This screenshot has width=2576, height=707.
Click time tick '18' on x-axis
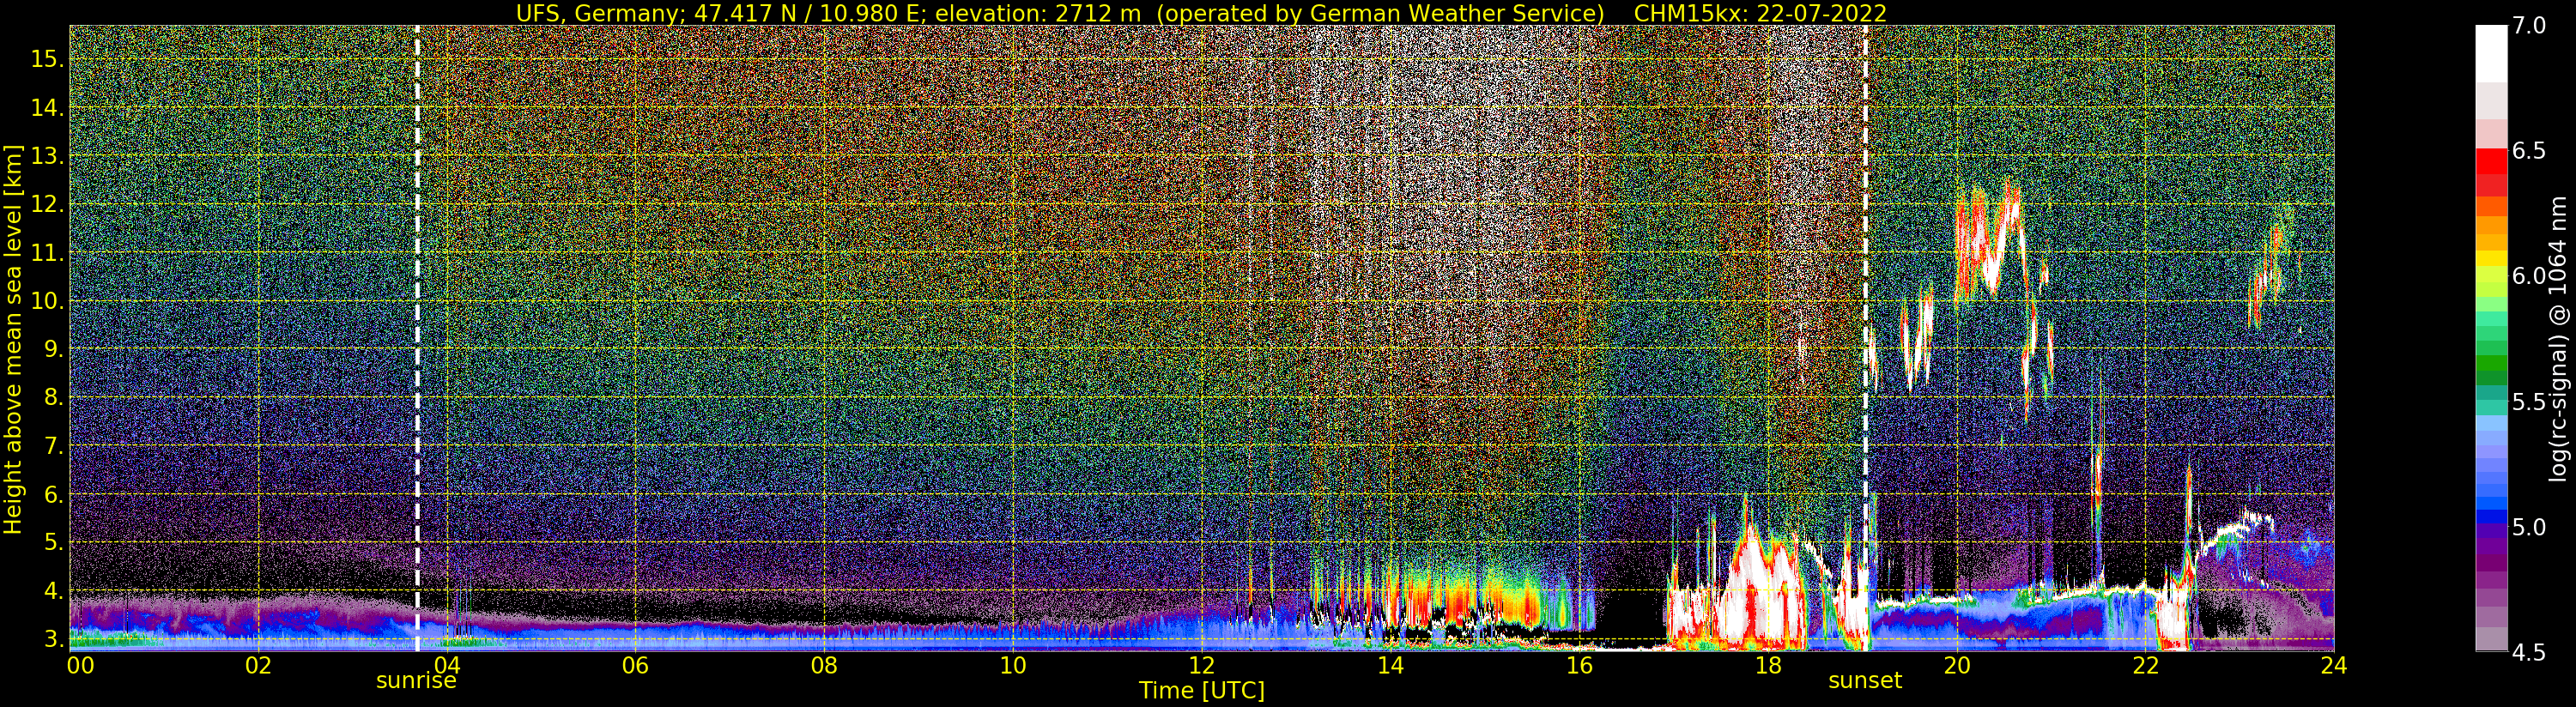tap(1768, 665)
